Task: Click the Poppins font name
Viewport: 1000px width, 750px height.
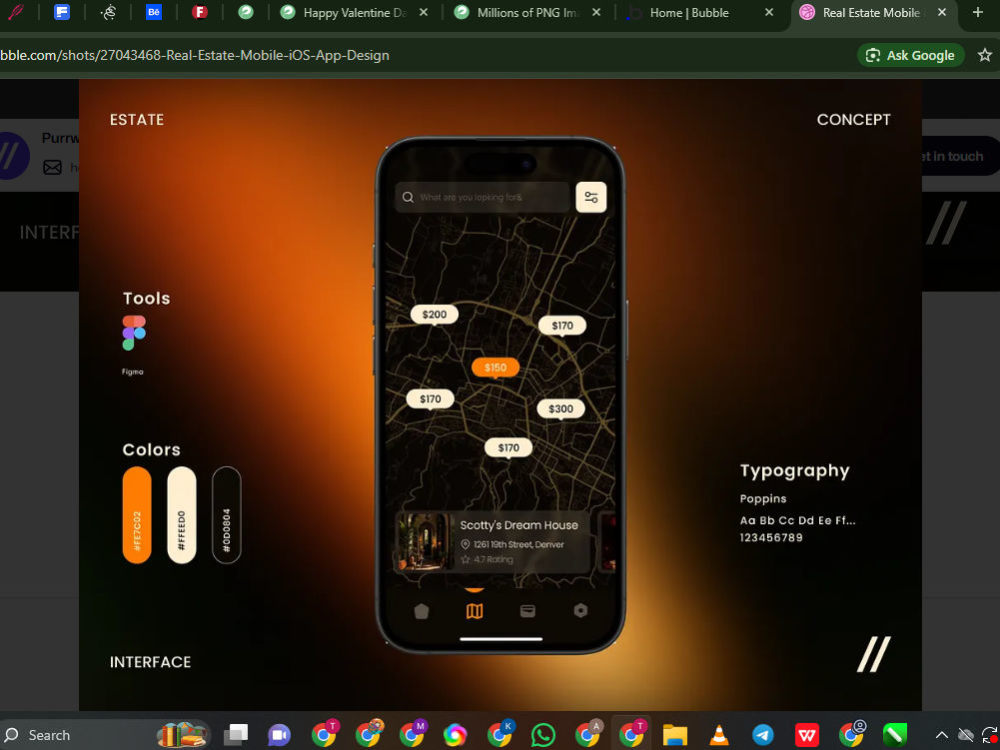Action: (x=763, y=499)
